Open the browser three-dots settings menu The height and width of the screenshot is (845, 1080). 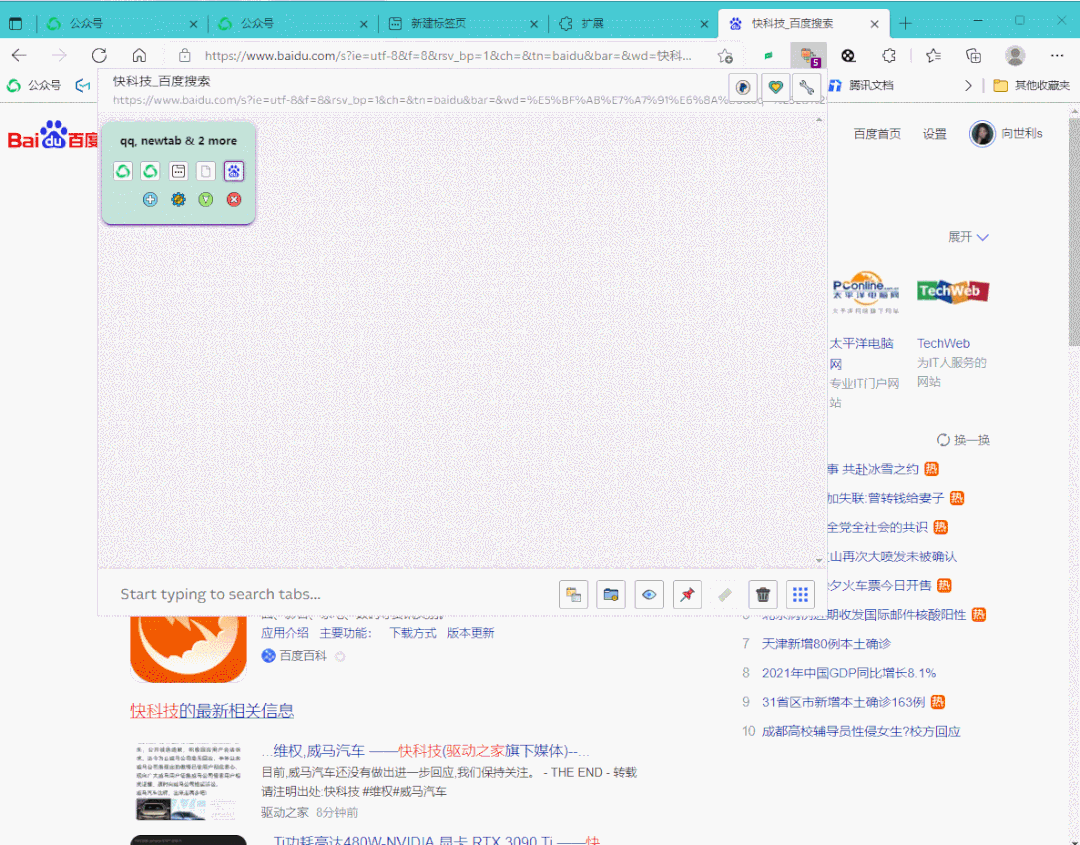1058,55
